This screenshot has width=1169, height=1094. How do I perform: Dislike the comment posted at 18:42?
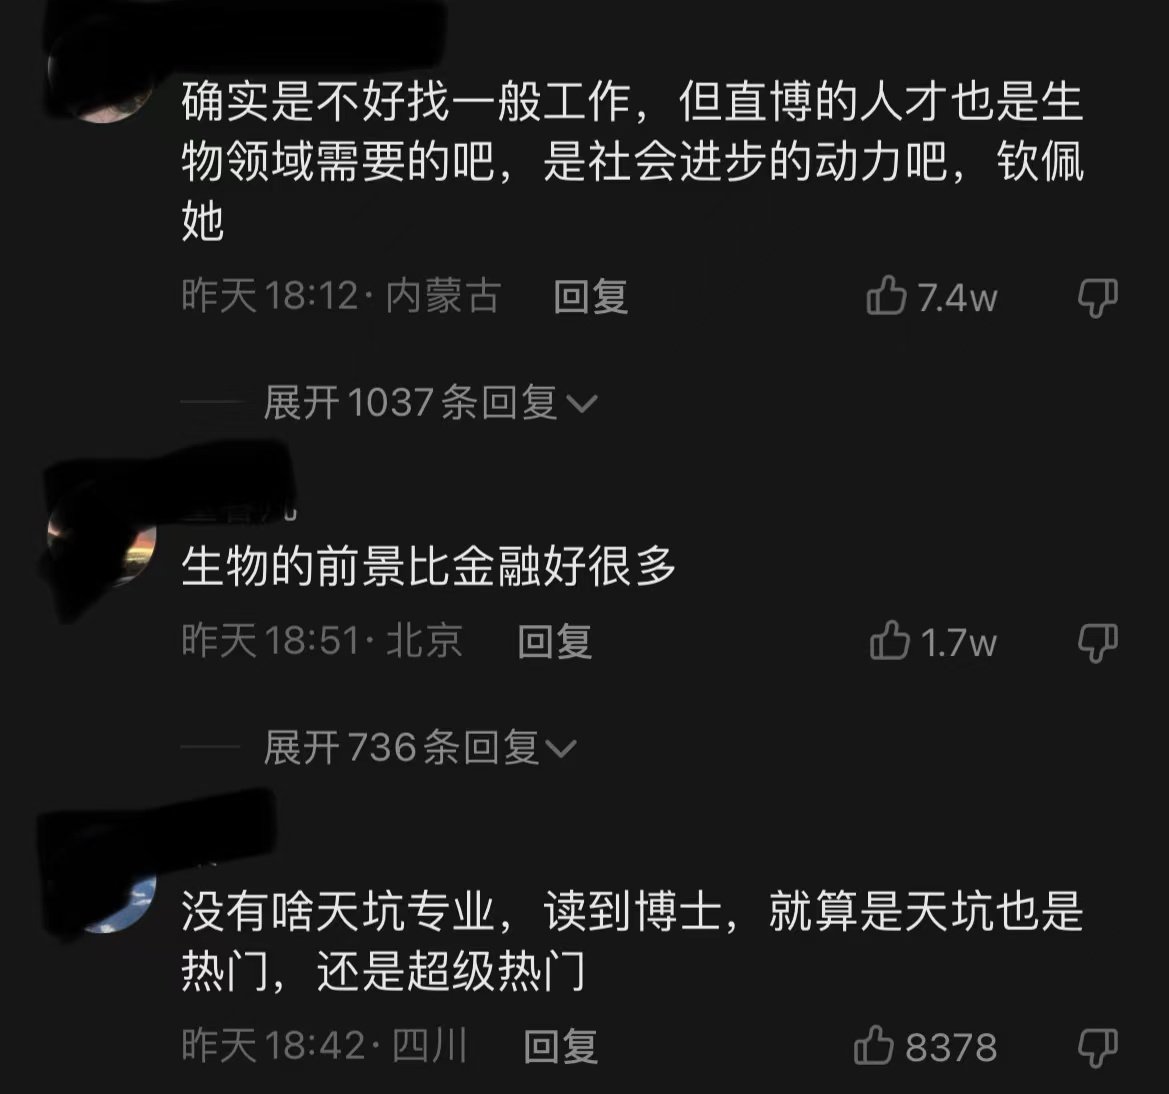tap(1098, 1047)
